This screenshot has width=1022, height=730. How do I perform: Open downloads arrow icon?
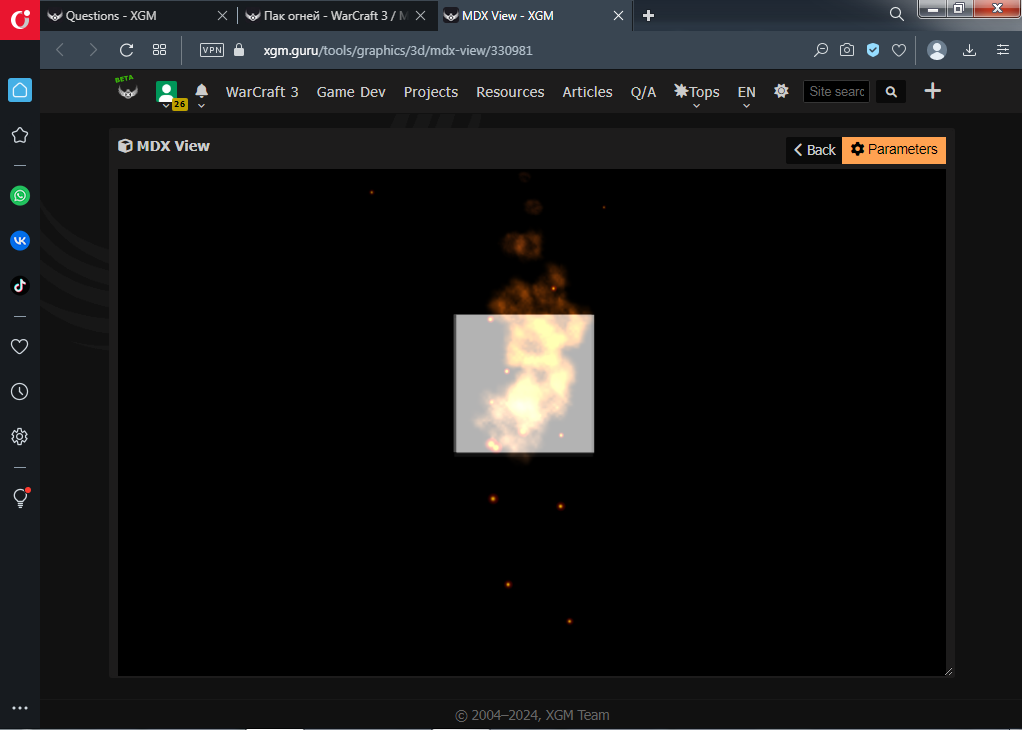pos(969,50)
